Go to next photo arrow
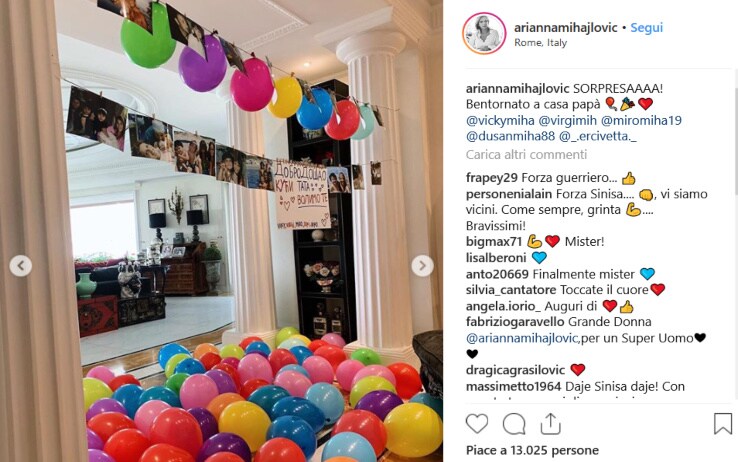The image size is (738, 462). [422, 266]
